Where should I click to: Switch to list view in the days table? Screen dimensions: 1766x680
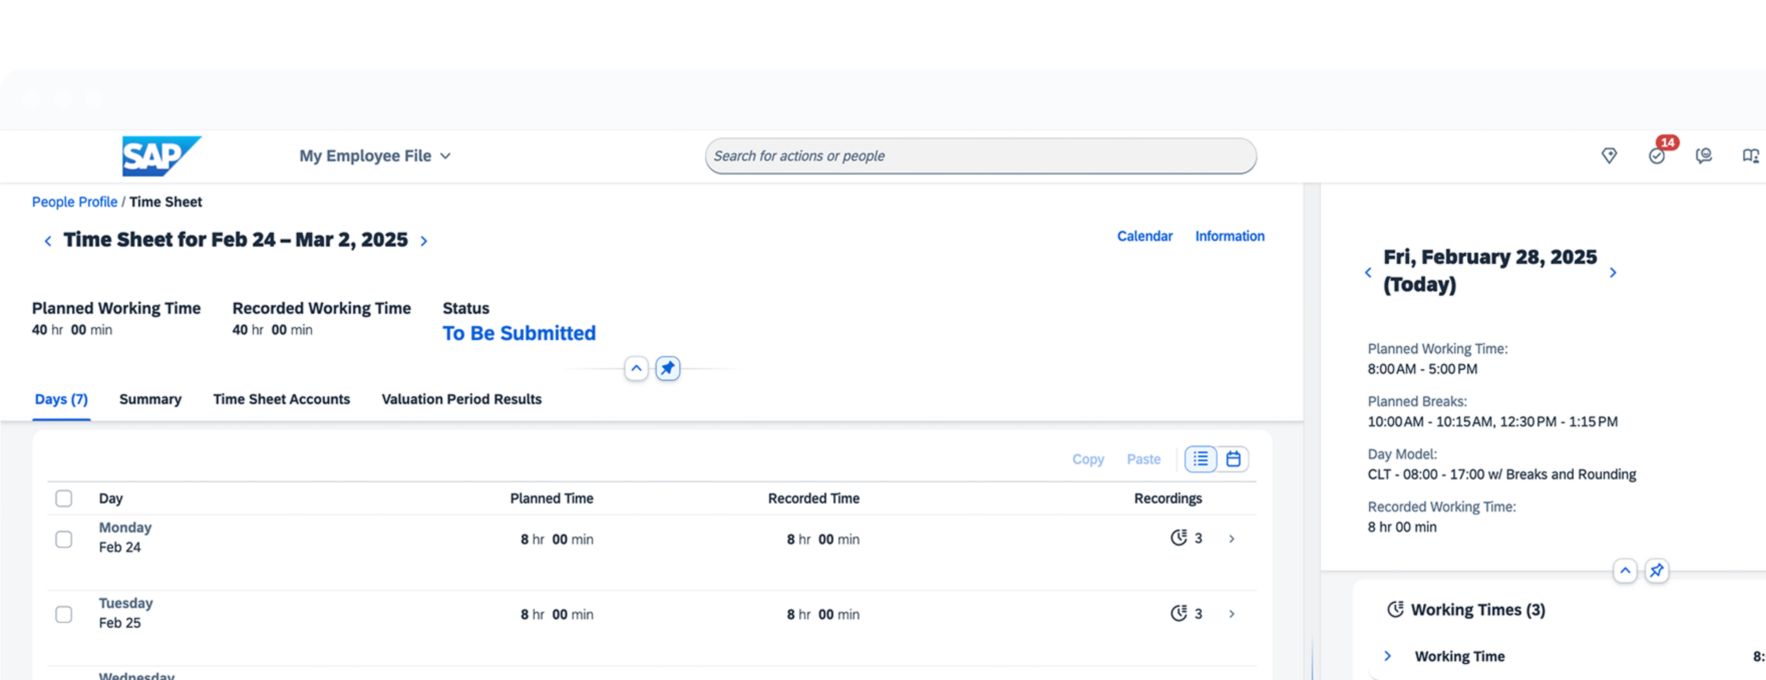1200,459
